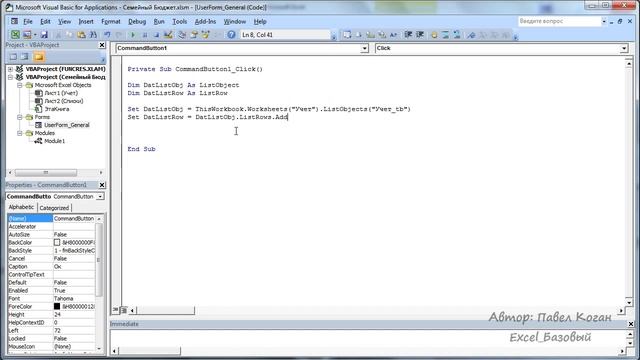The image size is (640, 360).
Task: Open the CommandButton1 object dropdown
Action: pyautogui.click(x=364, y=49)
